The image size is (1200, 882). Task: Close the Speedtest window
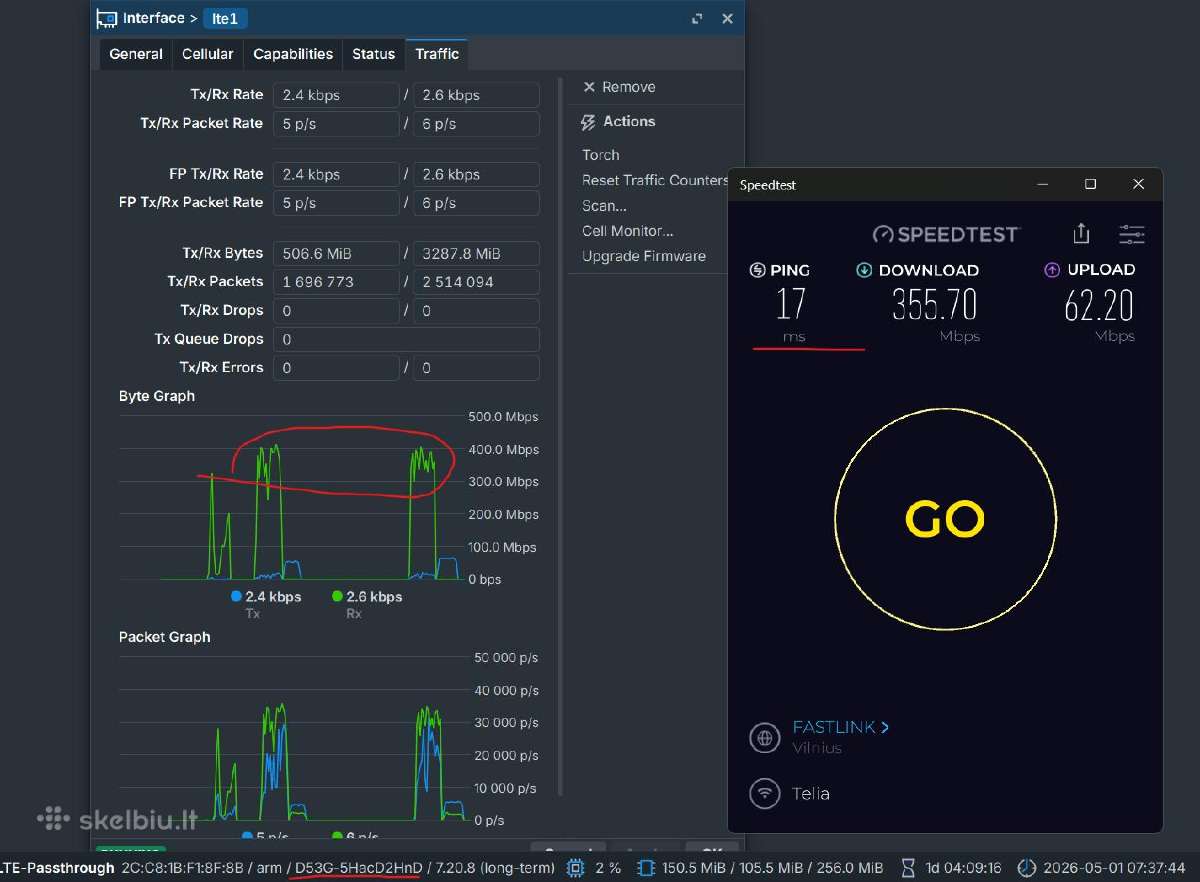point(1138,184)
